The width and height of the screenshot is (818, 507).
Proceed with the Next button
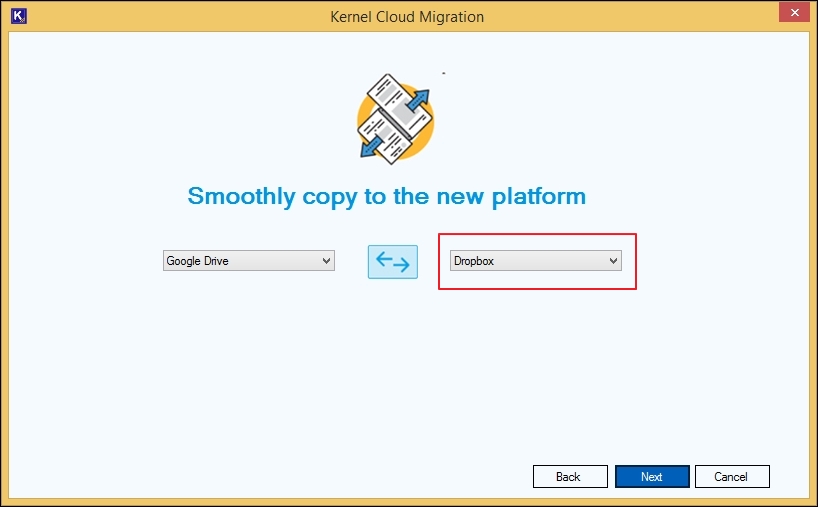click(652, 477)
